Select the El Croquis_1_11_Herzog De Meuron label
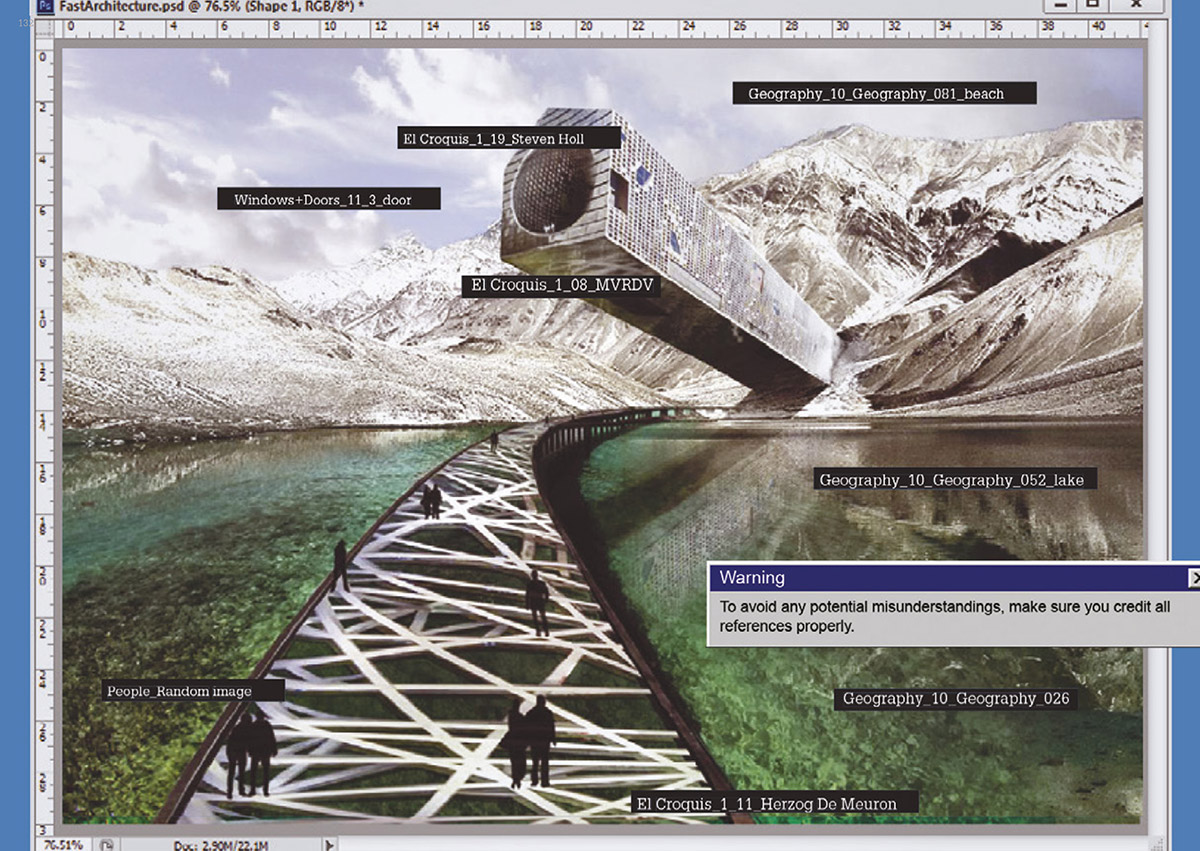The image size is (1200, 851). click(767, 803)
